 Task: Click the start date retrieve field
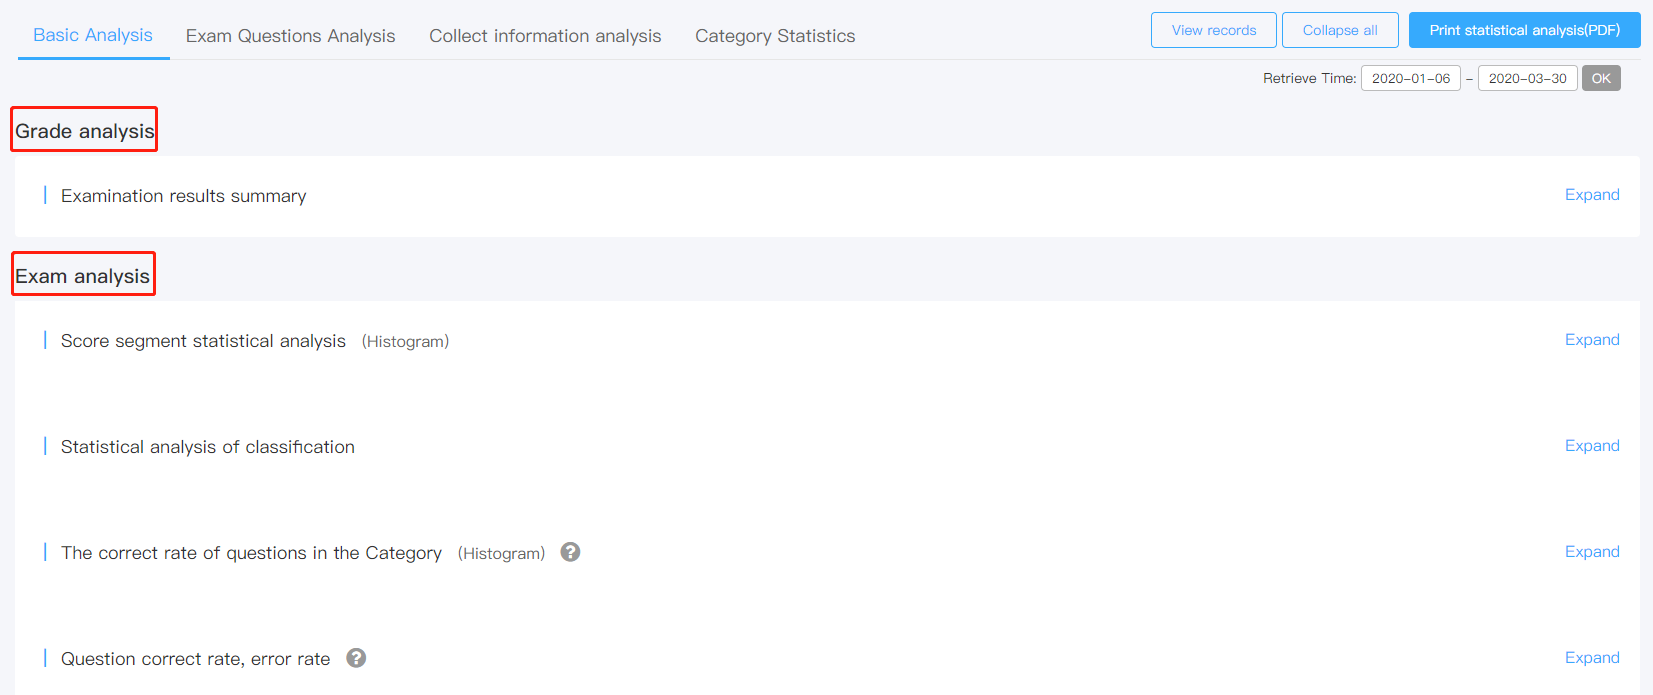coord(1410,78)
